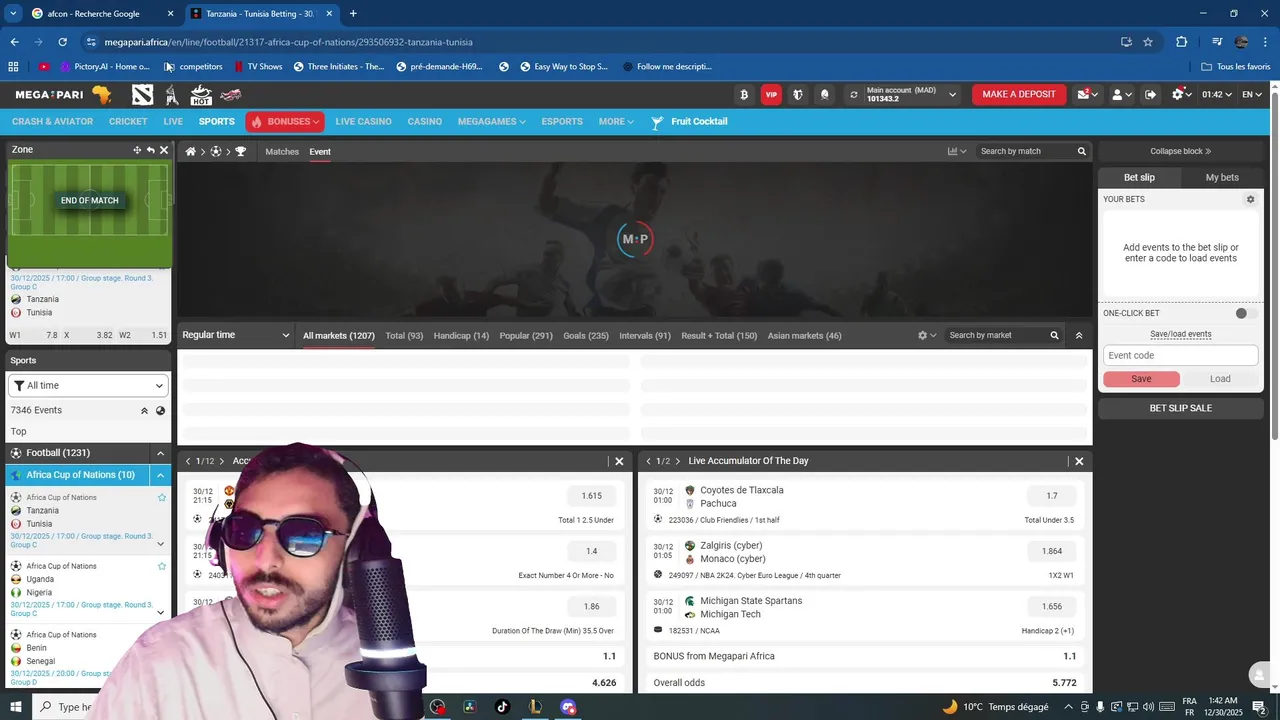Viewport: 1280px width, 720px height.
Task: Click the Bet Slip Sale button
Action: pos(1181,408)
